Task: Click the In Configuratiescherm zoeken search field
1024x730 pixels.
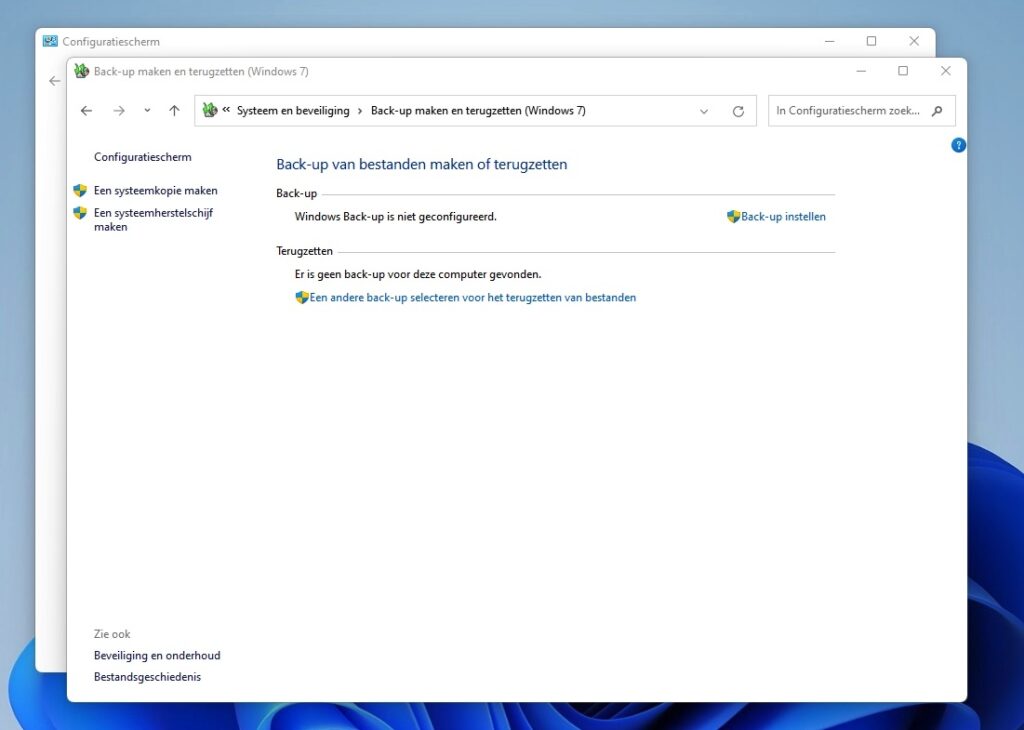Action: (x=862, y=111)
